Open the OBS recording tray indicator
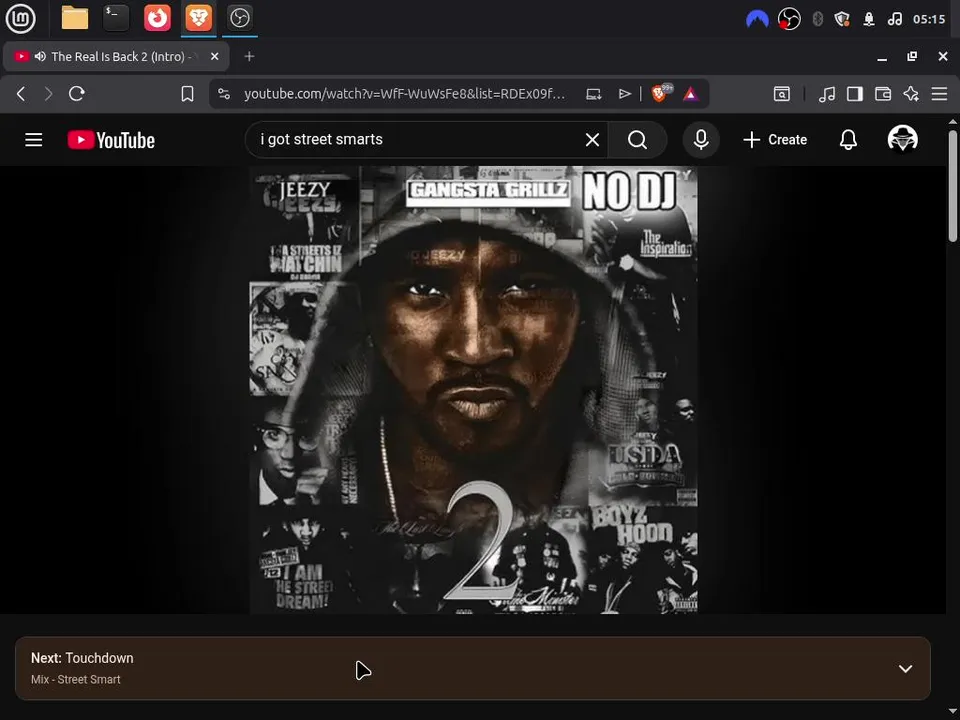The width and height of the screenshot is (960, 720). coord(789,19)
